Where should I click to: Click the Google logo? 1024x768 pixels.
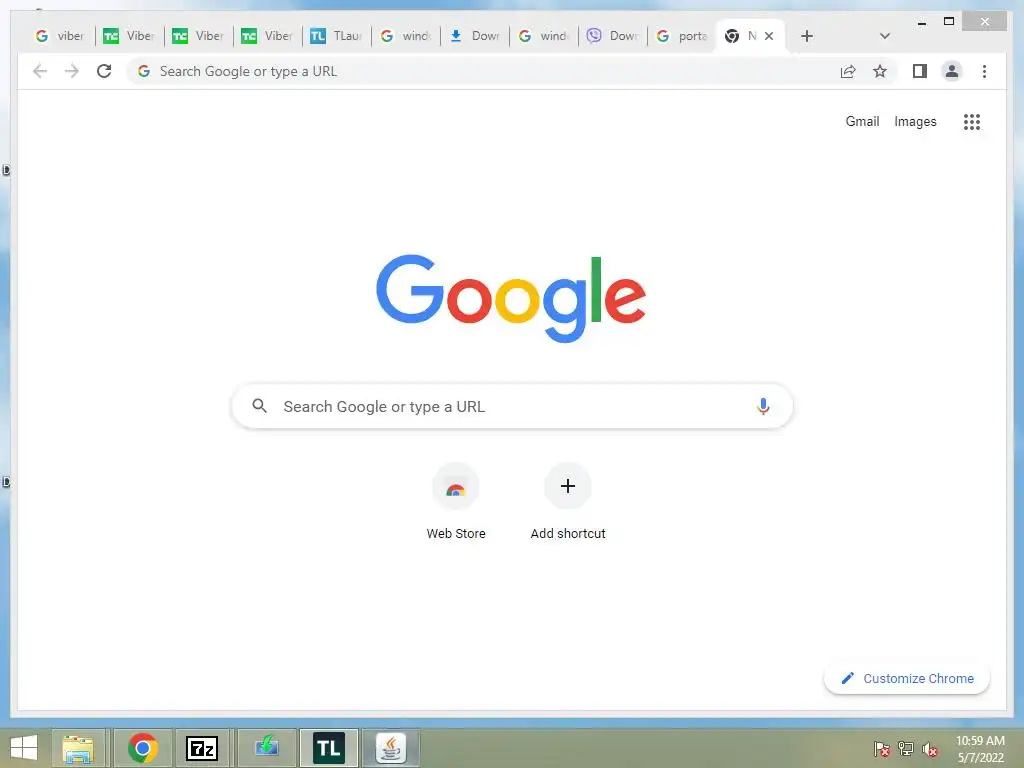point(511,298)
